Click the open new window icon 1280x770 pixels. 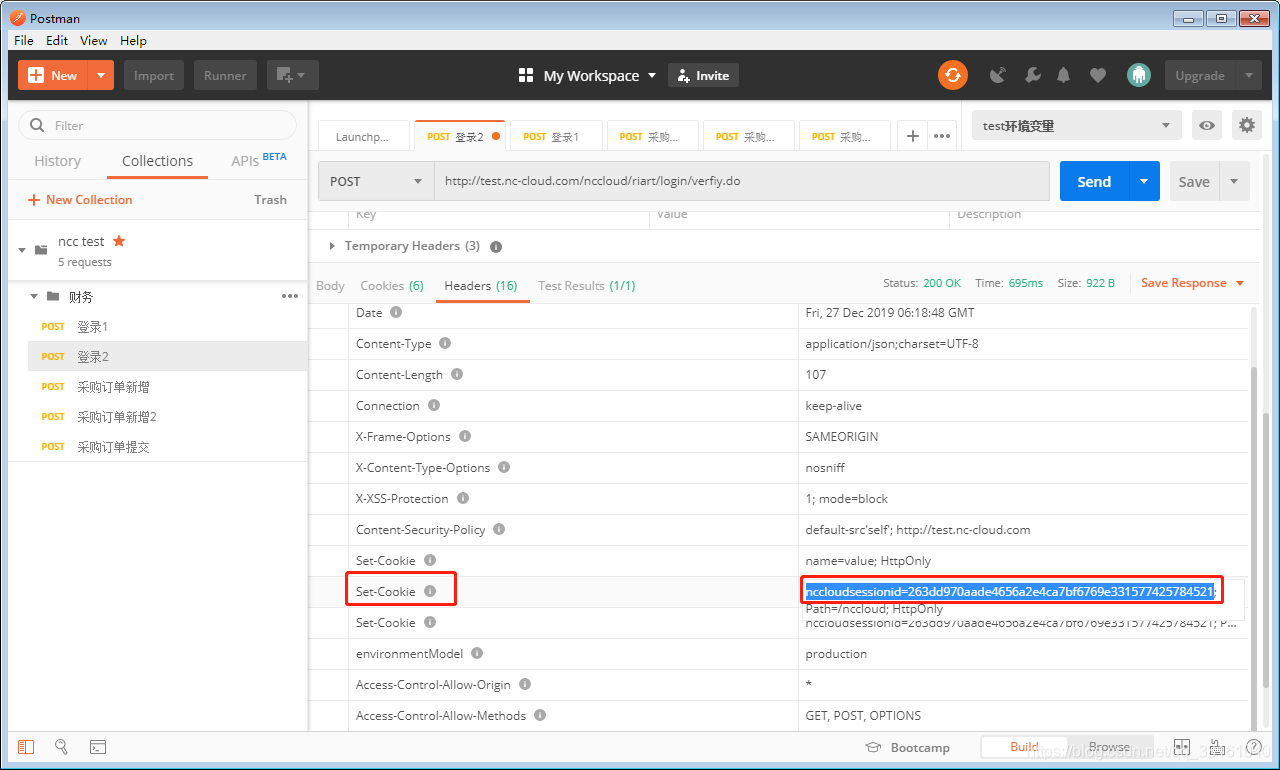(292, 75)
